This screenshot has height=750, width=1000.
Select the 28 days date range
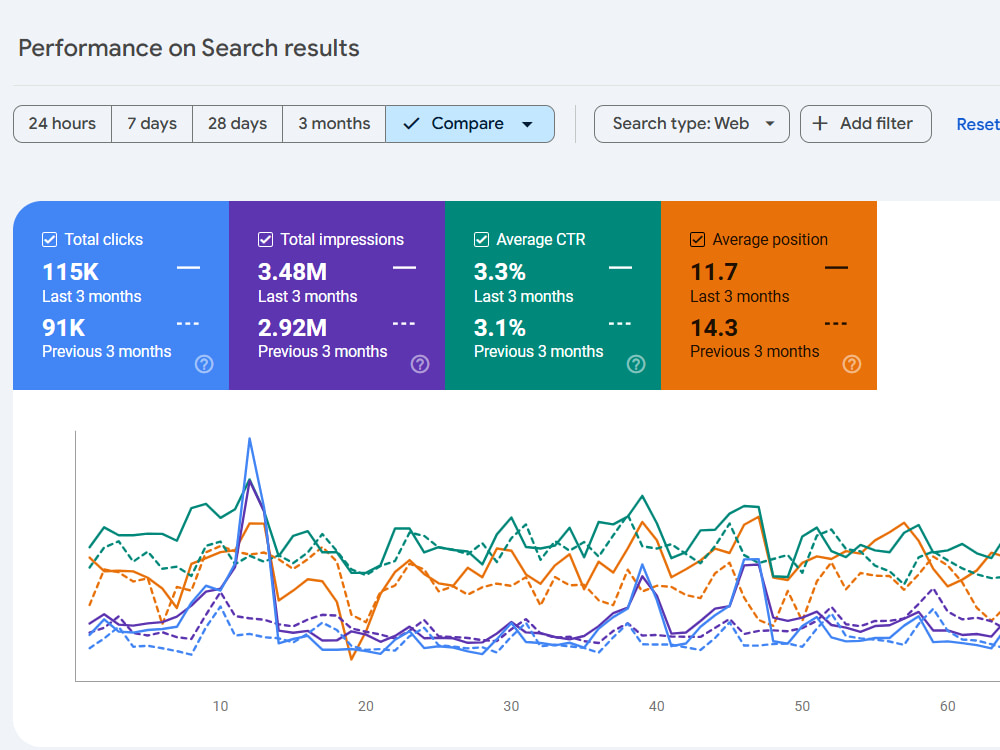click(237, 124)
